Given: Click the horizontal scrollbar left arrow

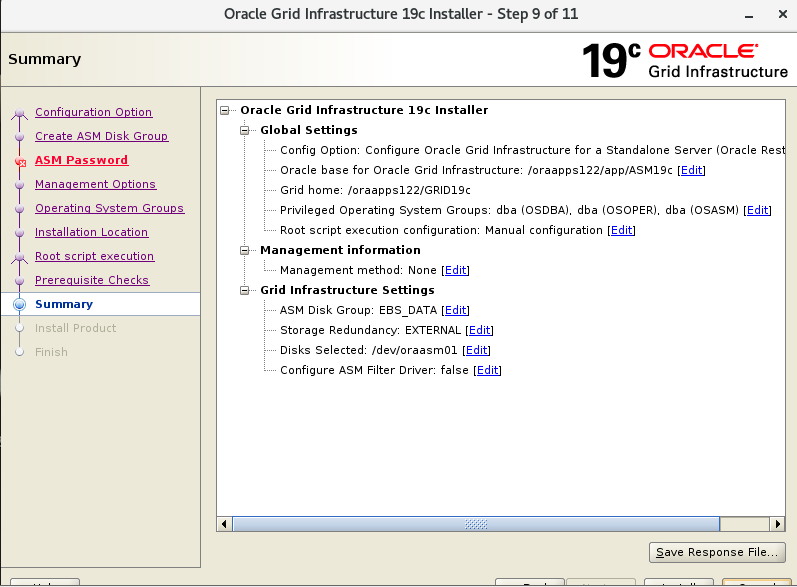Looking at the screenshot, I should 224,523.
